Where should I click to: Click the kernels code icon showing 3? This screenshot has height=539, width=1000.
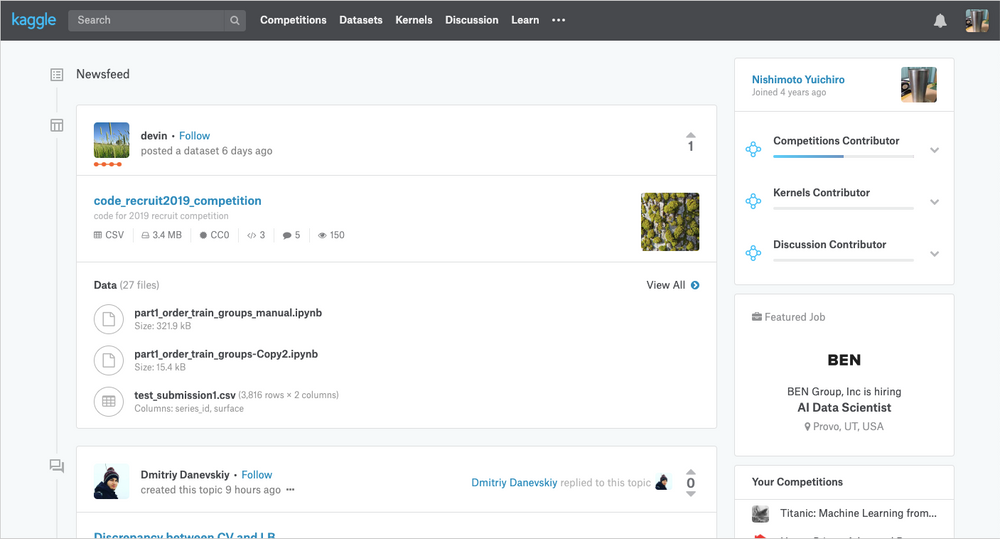coord(251,235)
